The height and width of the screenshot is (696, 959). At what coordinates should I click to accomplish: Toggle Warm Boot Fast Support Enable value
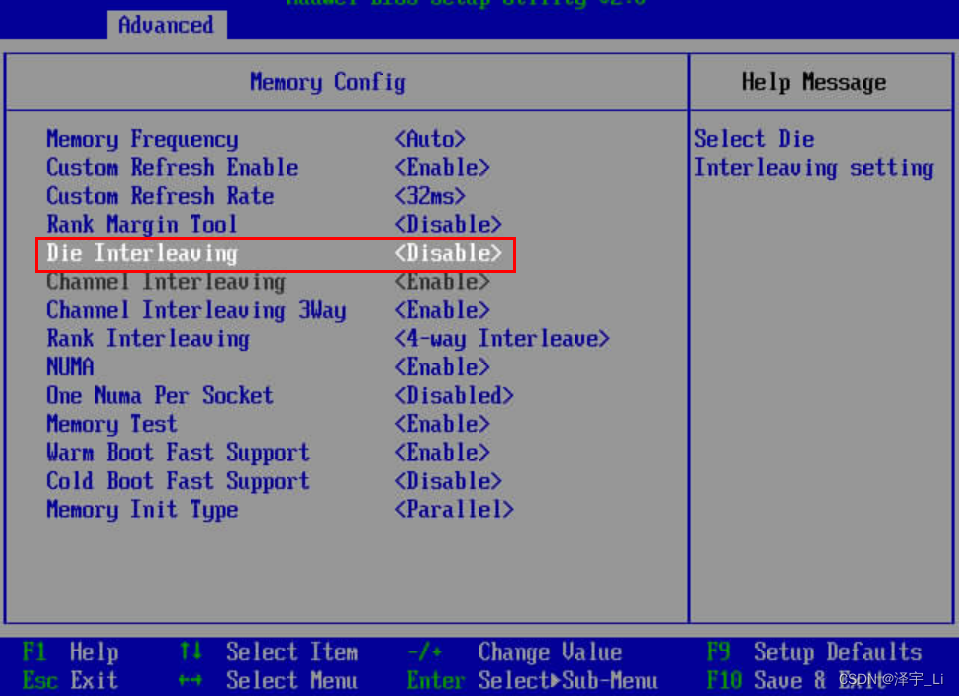tap(442, 453)
